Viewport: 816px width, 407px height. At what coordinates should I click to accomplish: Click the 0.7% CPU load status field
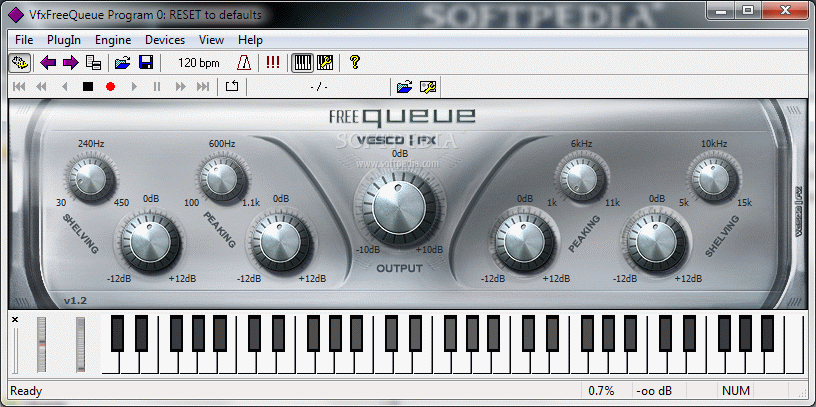pyautogui.click(x=602, y=390)
